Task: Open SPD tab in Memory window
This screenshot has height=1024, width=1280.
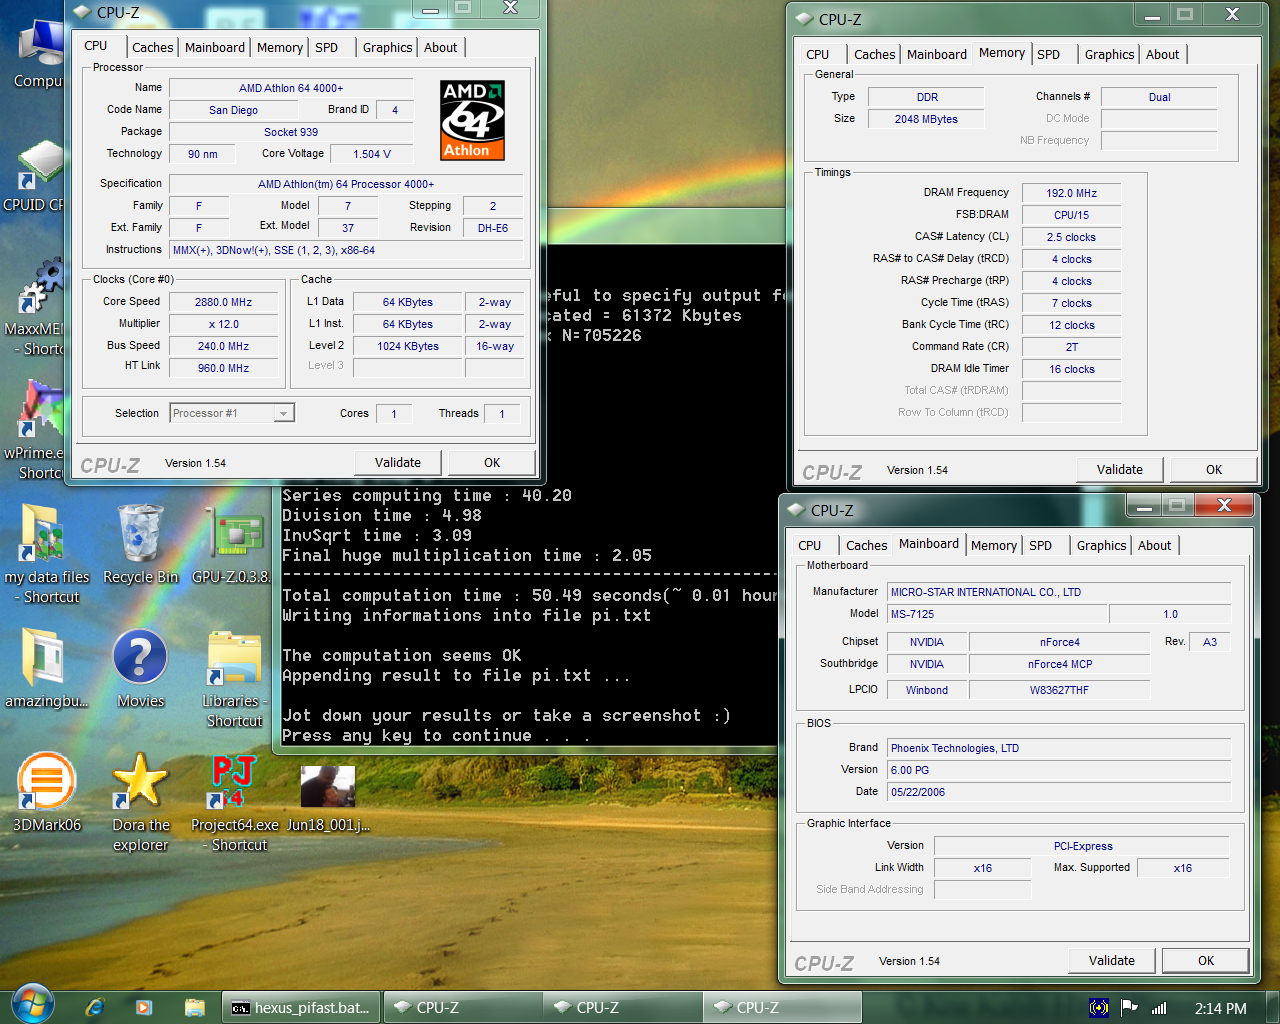Action: pos(1049,54)
